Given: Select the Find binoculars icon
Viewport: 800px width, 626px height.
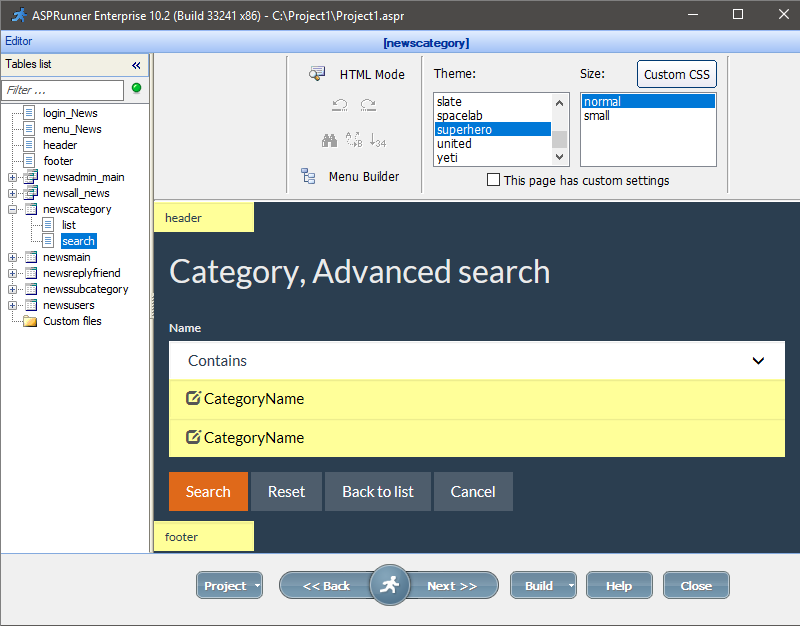Looking at the screenshot, I should coord(329,140).
